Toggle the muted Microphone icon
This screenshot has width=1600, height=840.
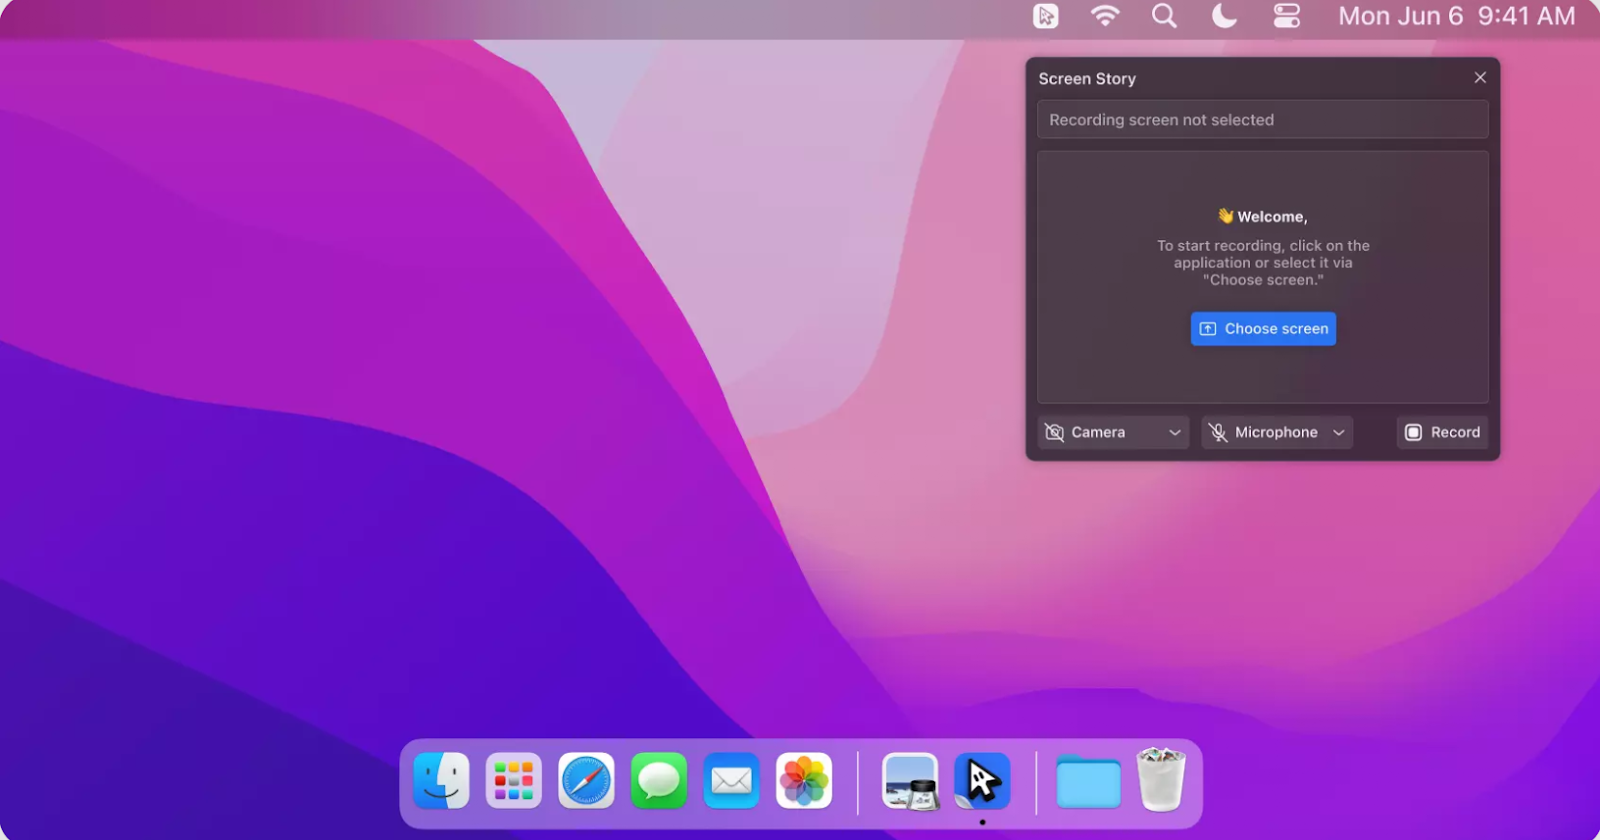click(1218, 432)
